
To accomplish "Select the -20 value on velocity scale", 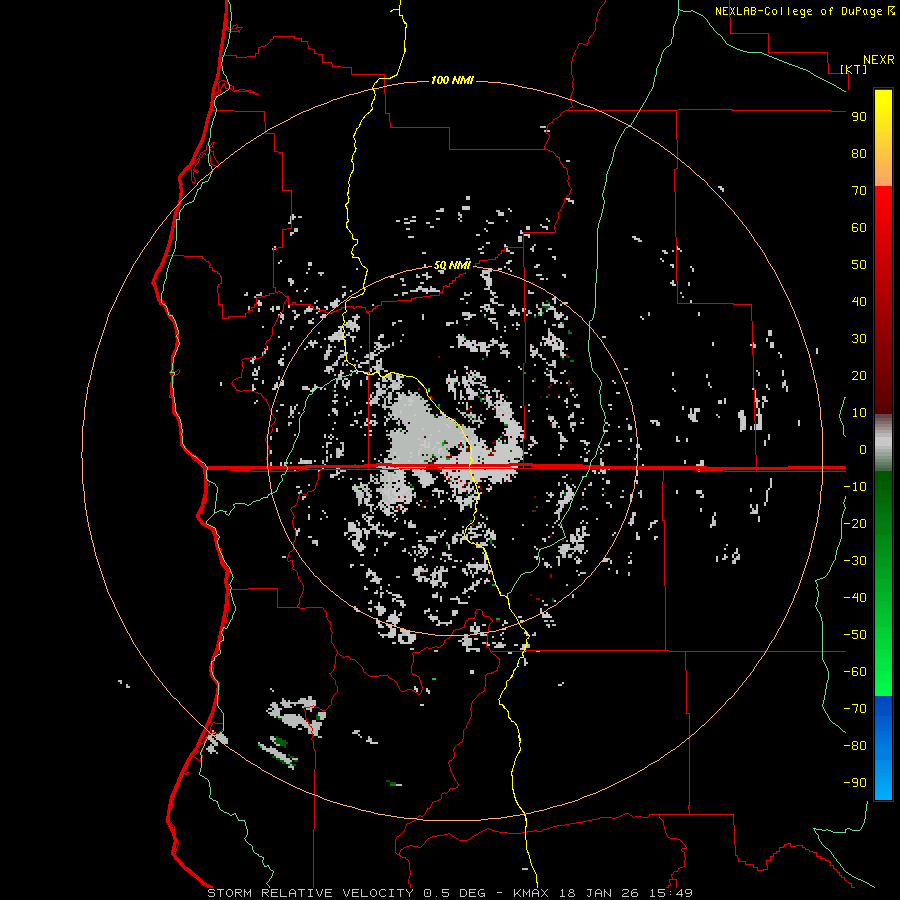I will pos(855,523).
